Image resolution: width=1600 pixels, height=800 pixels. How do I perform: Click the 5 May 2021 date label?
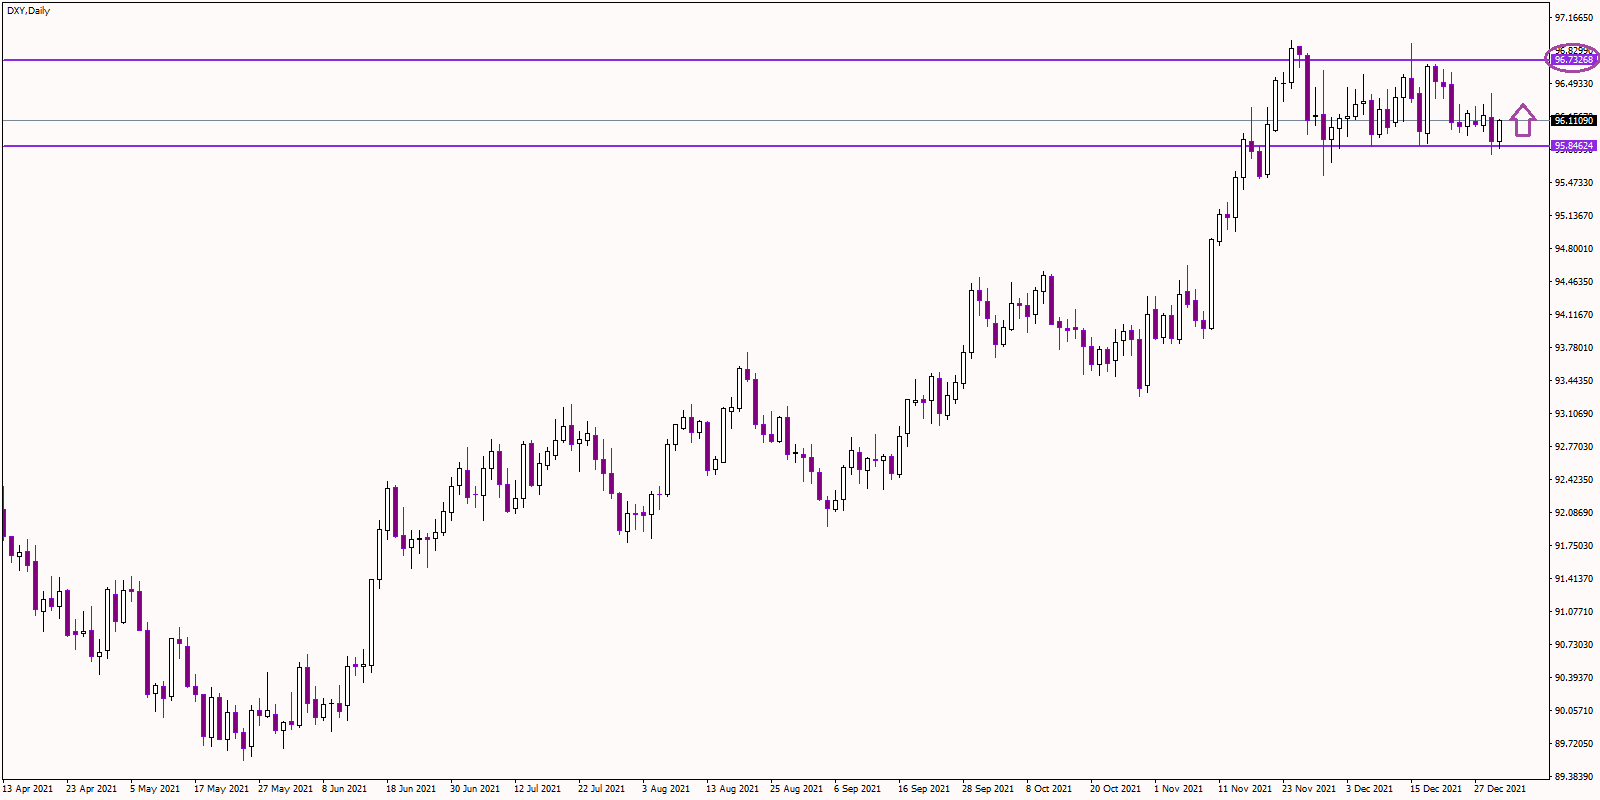coord(155,789)
